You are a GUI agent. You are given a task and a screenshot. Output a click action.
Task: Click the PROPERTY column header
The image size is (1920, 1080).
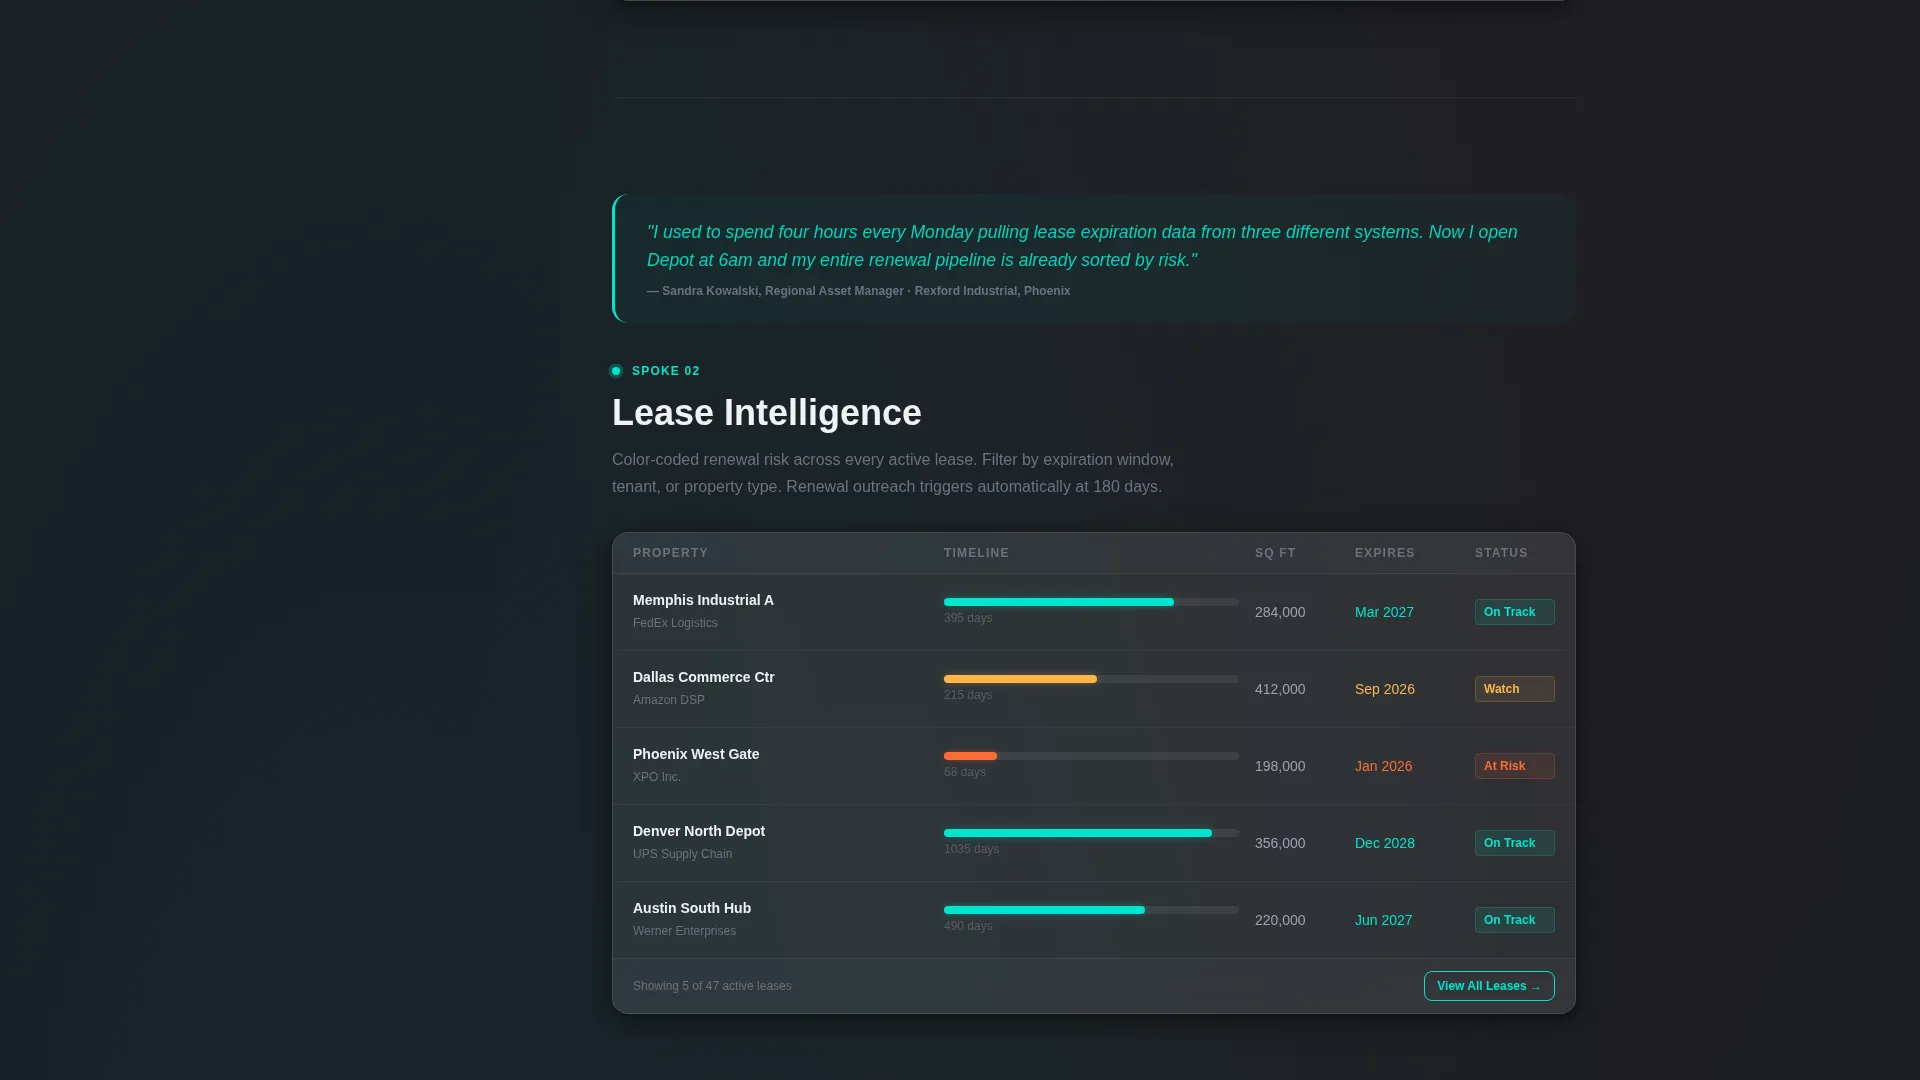[670, 553]
